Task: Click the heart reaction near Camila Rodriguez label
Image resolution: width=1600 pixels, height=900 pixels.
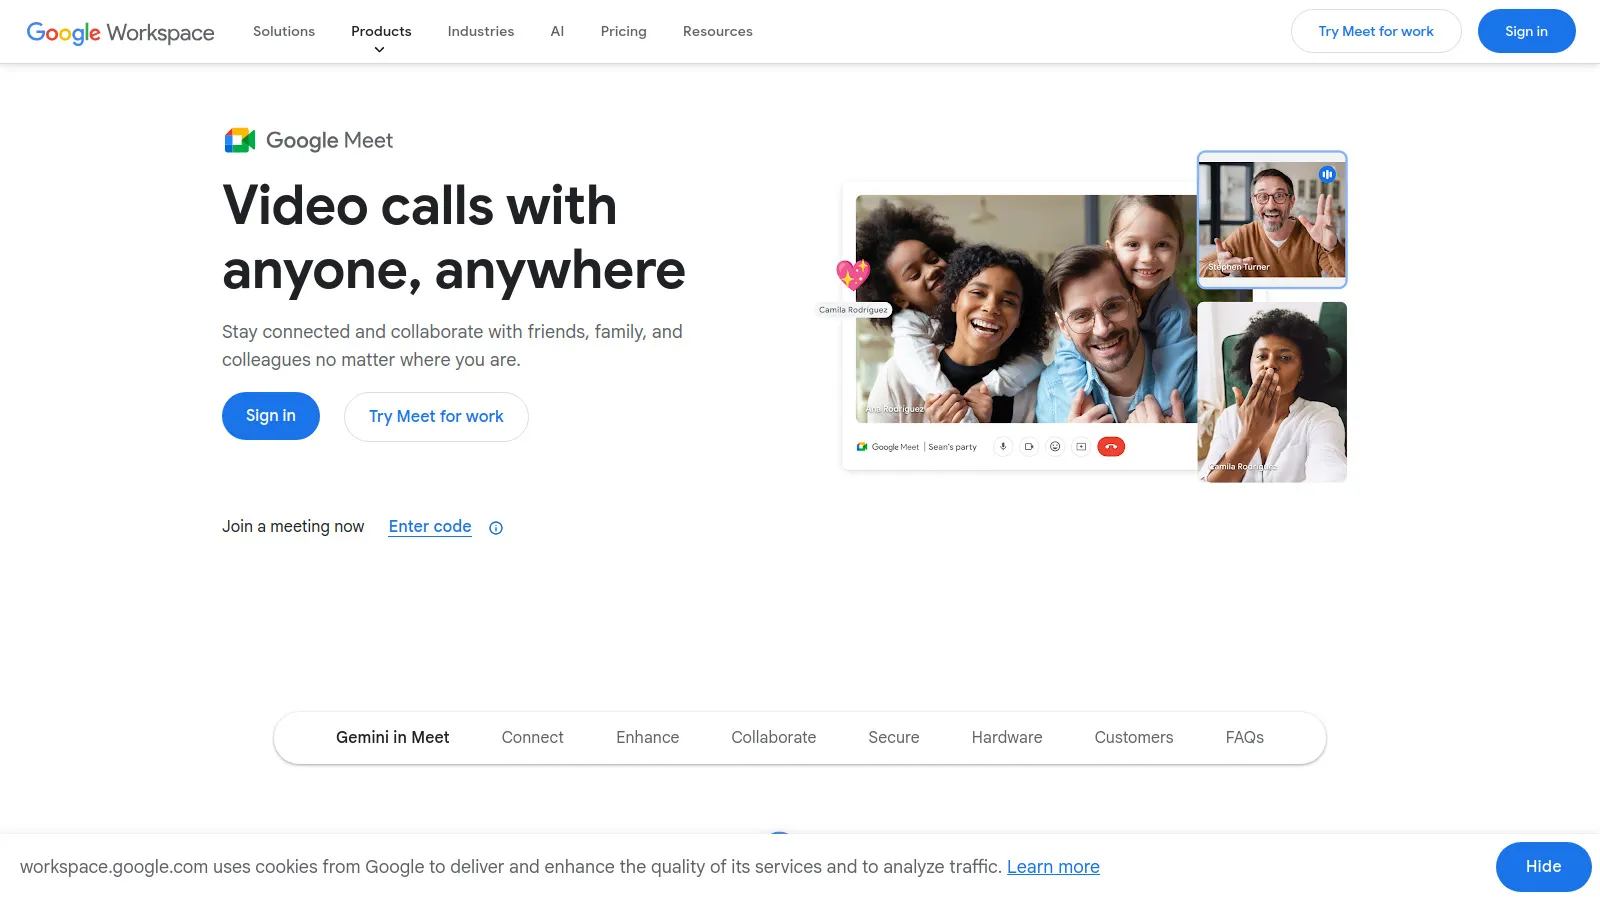Action: (852, 272)
